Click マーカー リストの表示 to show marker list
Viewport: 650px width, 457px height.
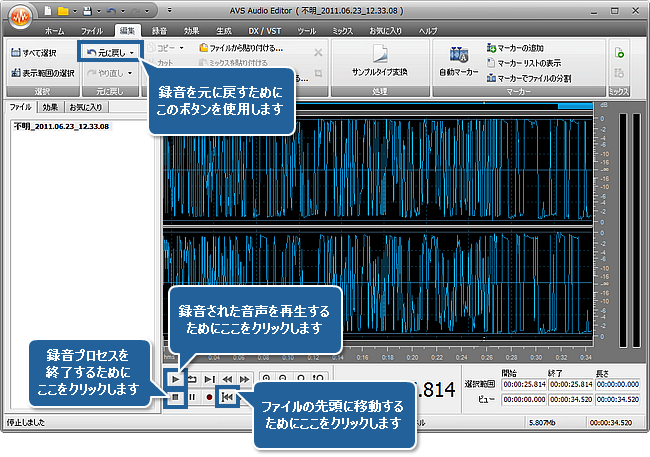[524, 63]
